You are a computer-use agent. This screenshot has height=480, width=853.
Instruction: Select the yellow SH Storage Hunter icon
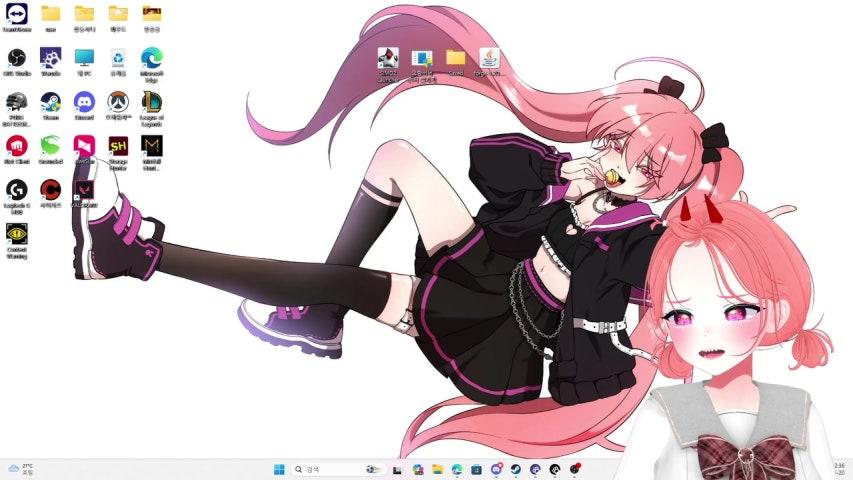(118, 146)
